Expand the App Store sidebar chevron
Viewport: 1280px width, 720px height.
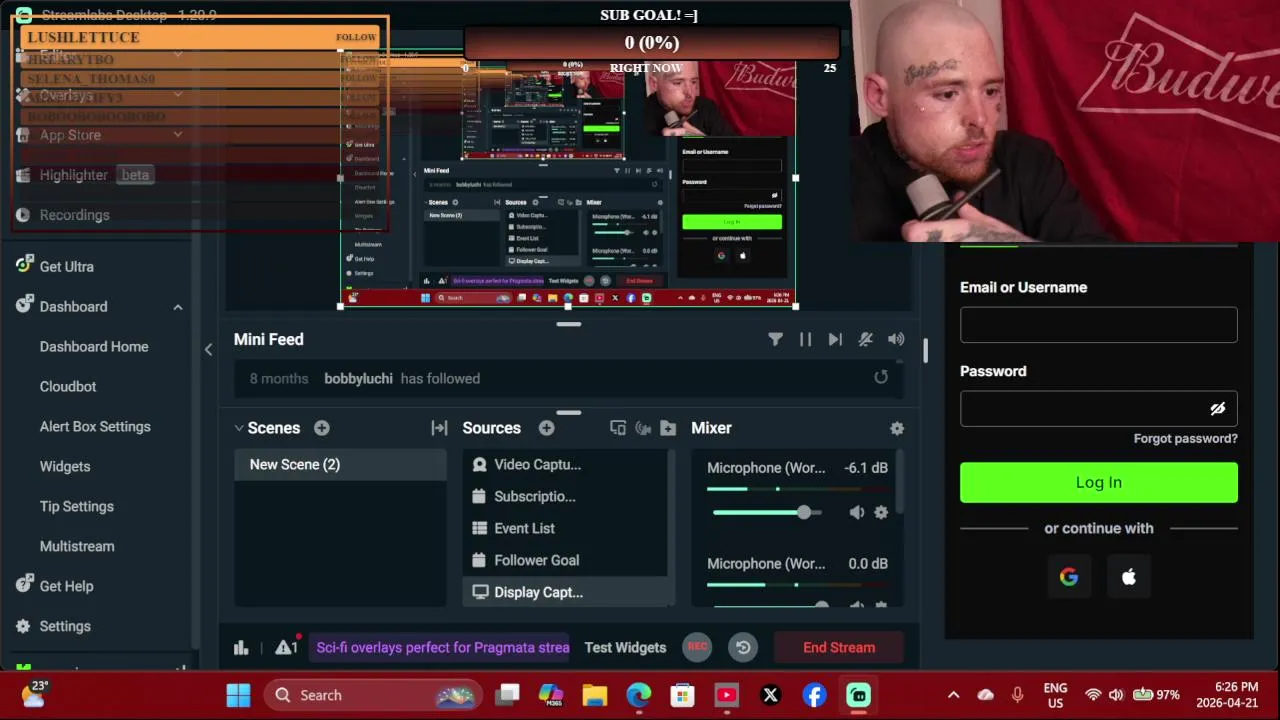click(x=178, y=135)
